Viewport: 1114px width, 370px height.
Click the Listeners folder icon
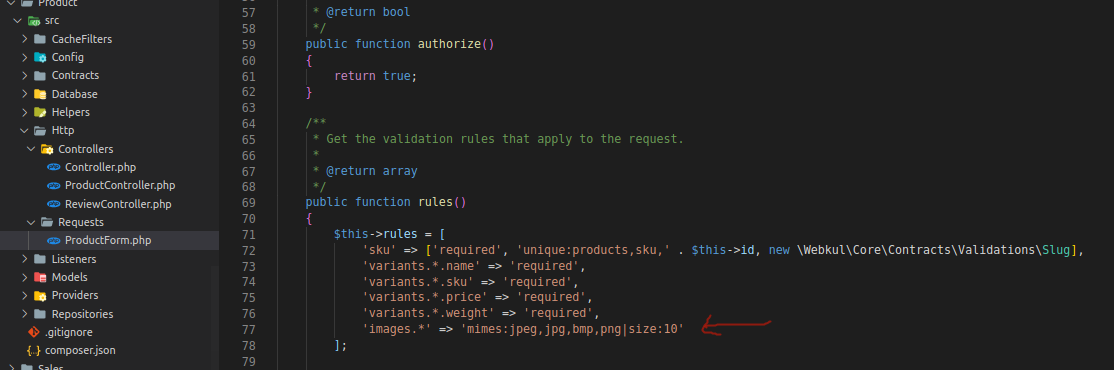(x=40, y=259)
